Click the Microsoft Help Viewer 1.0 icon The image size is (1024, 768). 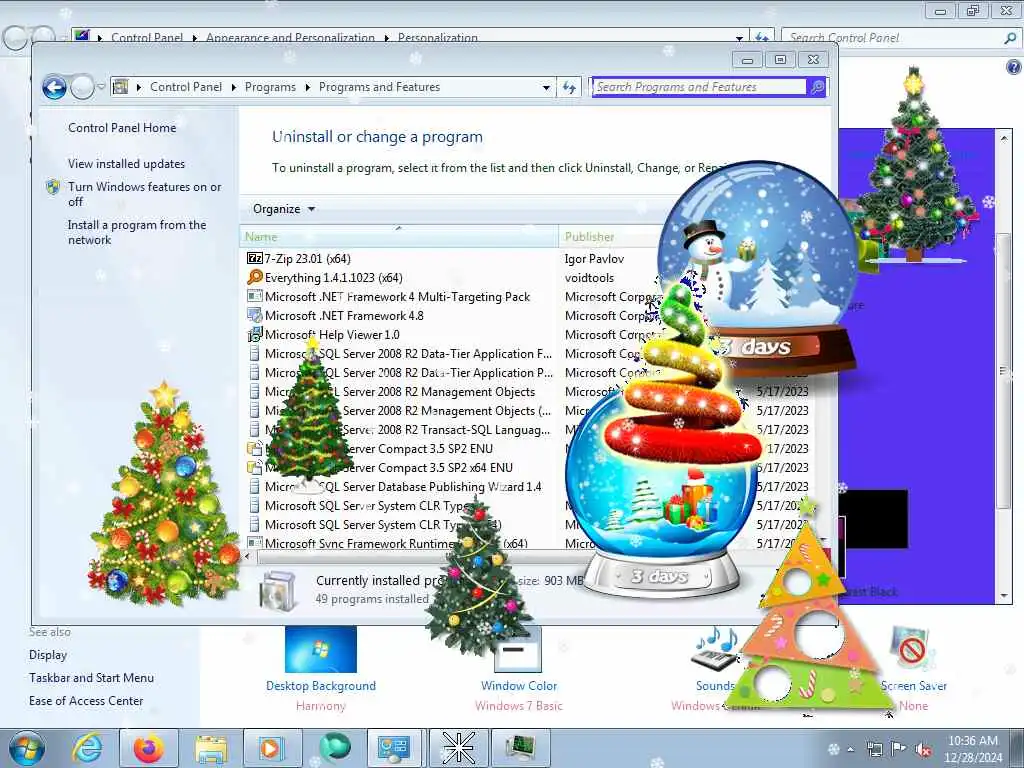[254, 334]
